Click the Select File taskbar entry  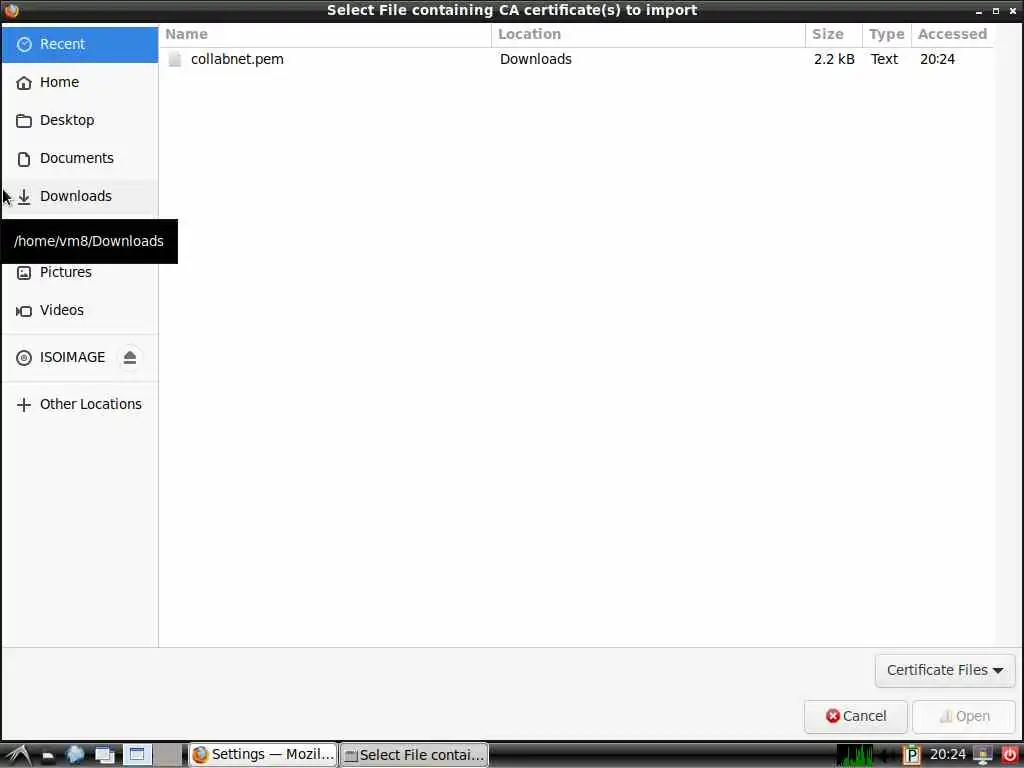coord(414,755)
